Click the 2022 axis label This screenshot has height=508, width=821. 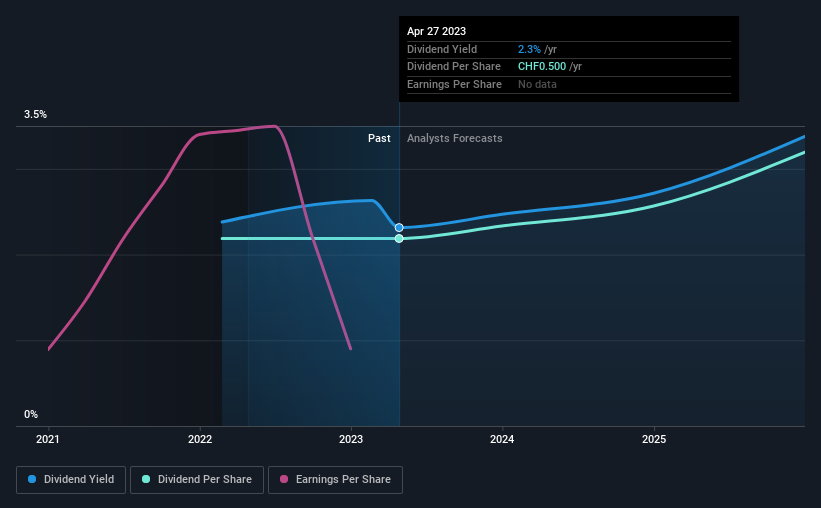(200, 439)
